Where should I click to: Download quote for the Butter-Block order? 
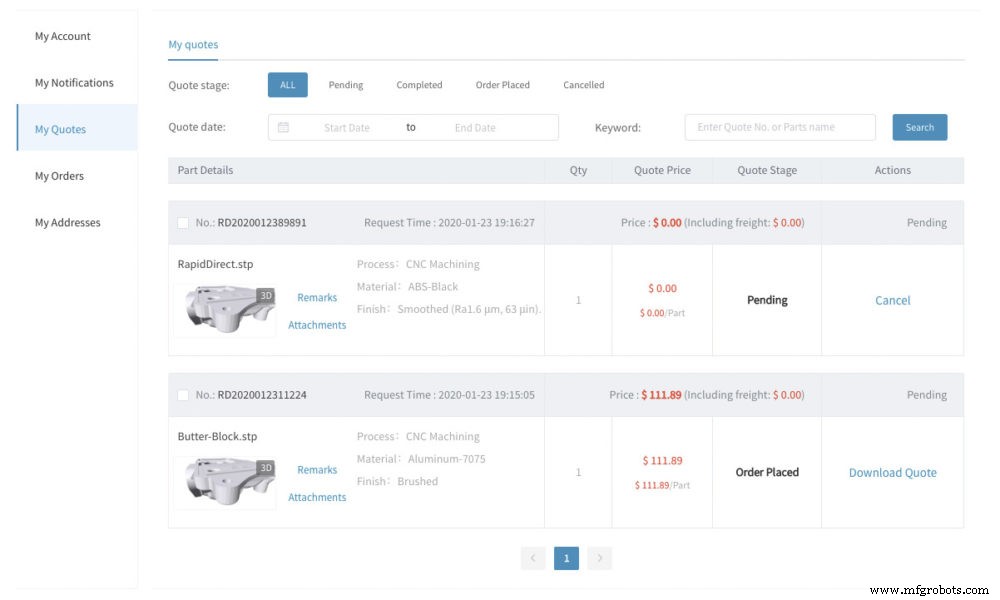(892, 472)
